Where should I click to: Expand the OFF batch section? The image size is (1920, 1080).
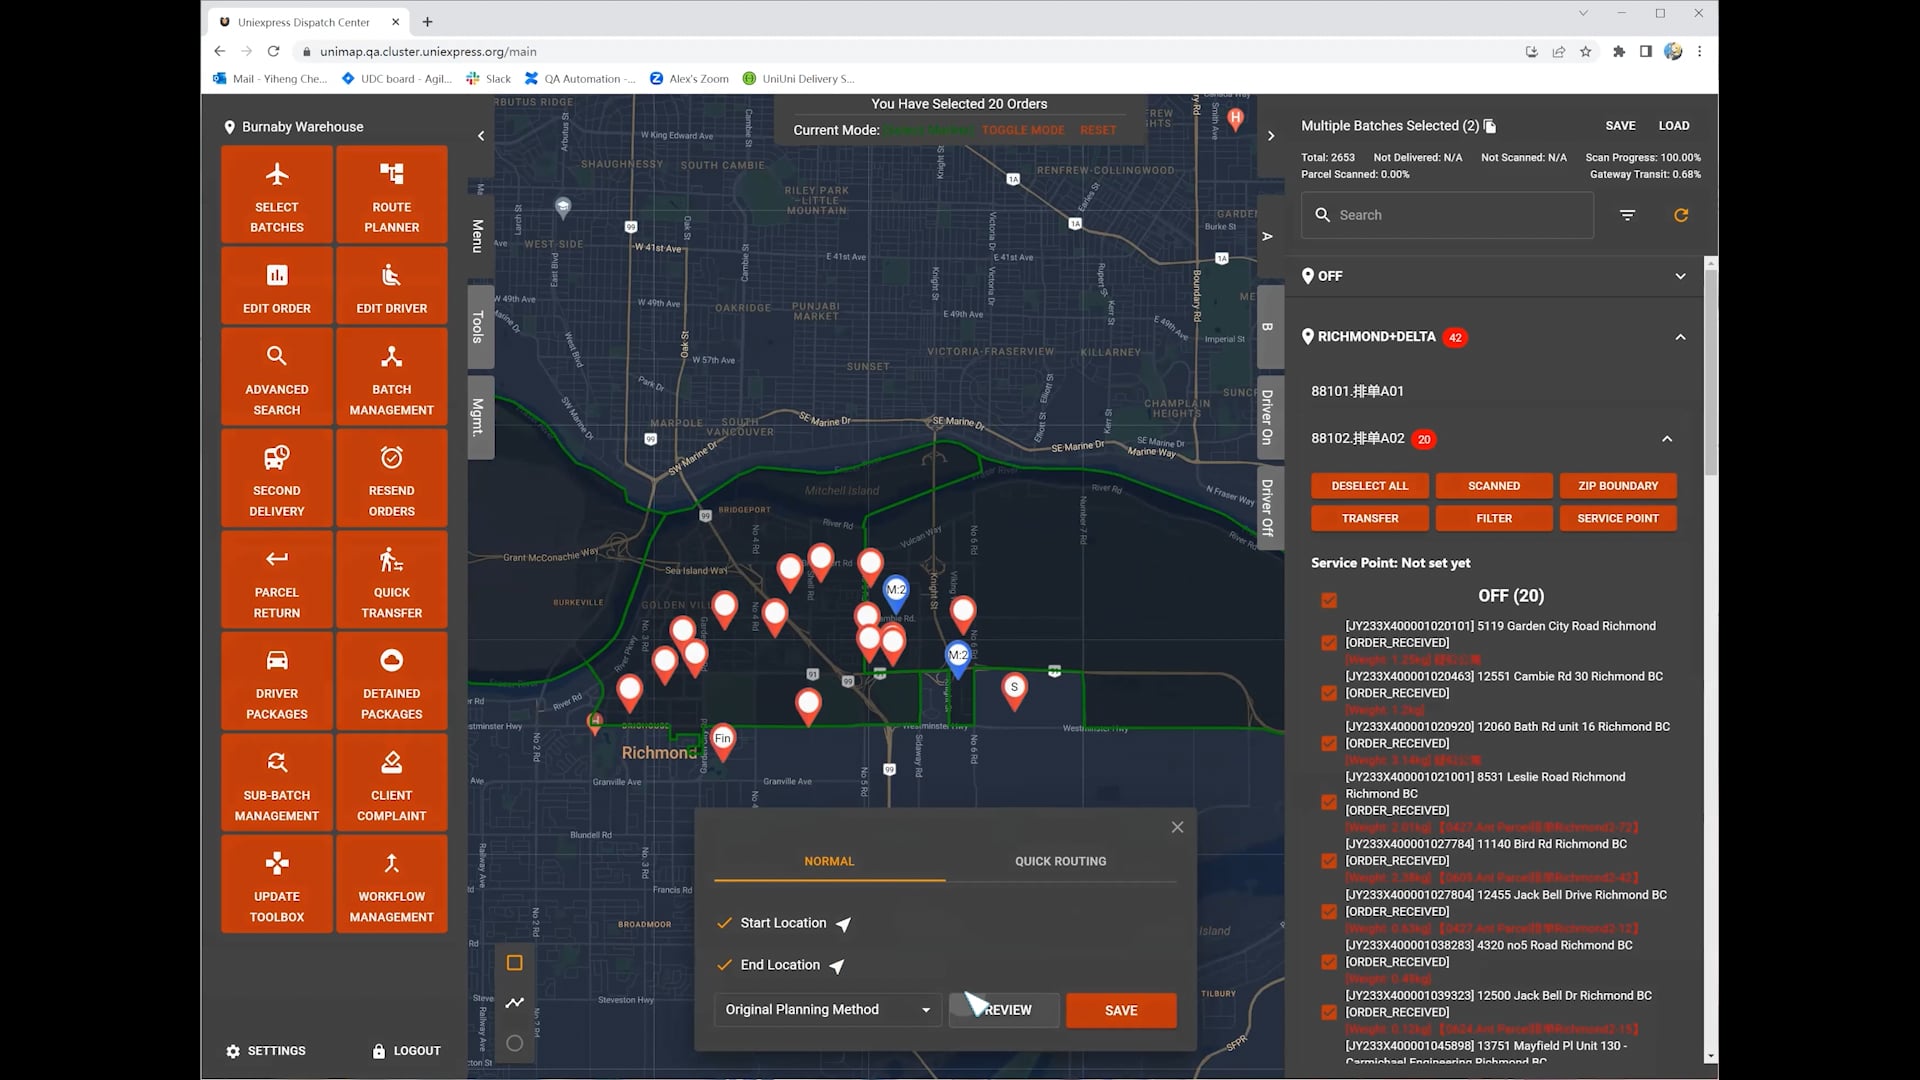click(1680, 276)
